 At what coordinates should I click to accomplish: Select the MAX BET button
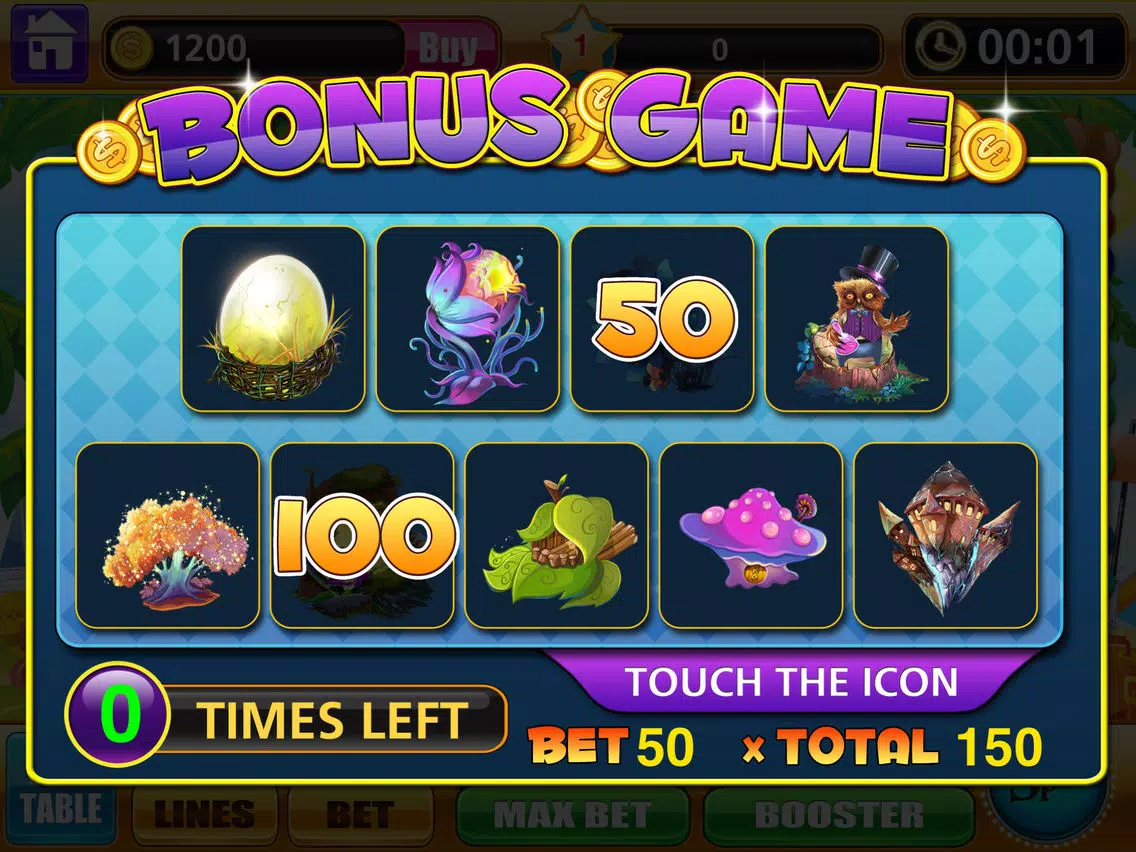(x=572, y=814)
